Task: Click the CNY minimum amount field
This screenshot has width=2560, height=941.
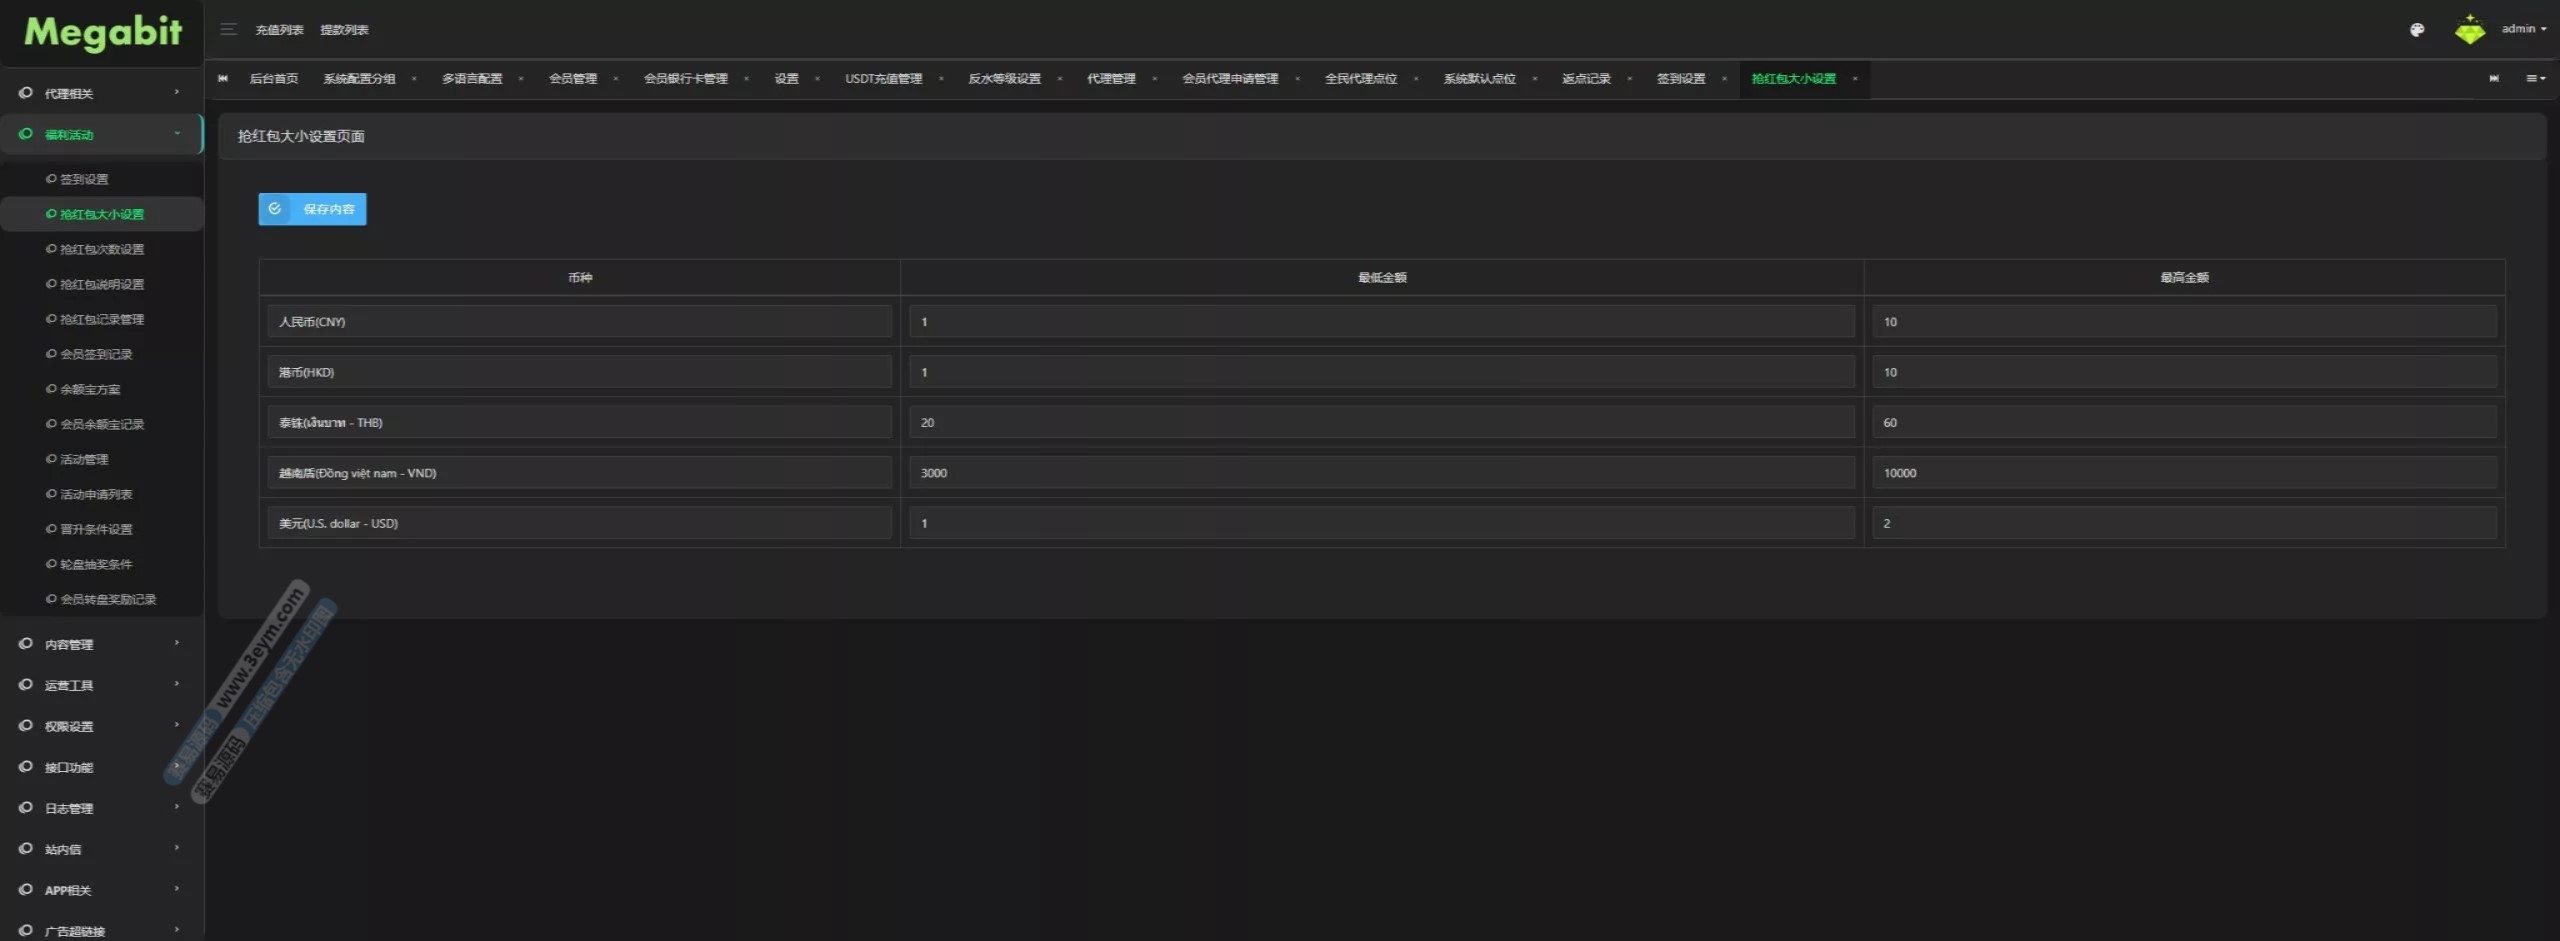Action: pos(1381,322)
